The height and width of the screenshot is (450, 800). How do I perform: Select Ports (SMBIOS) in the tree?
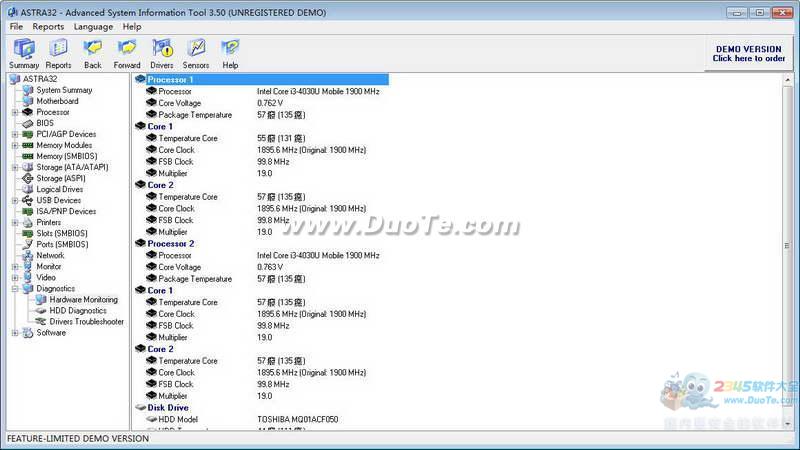click(x=62, y=244)
